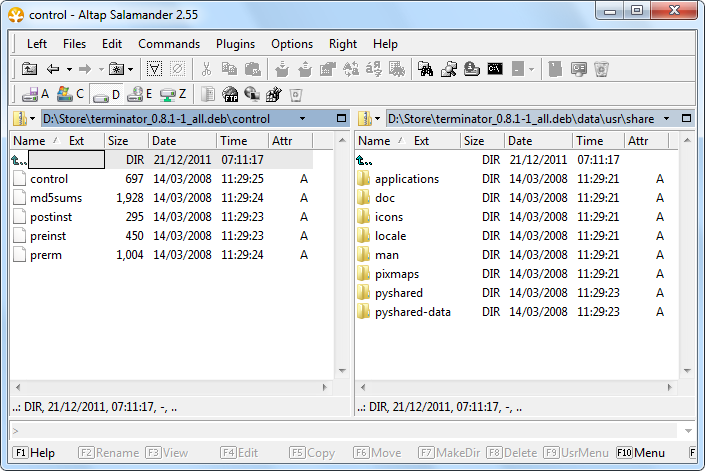Click the Paste from clipboard icon
The image size is (705, 471).
coord(253,69)
